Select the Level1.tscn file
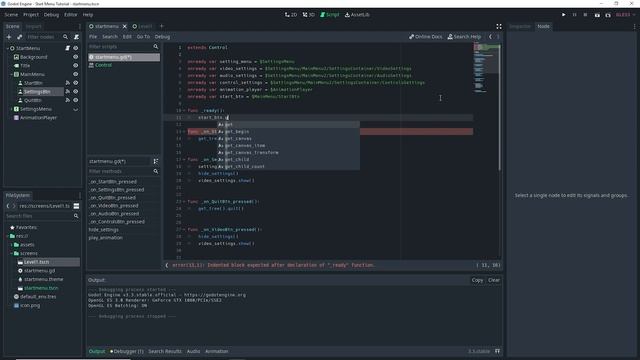The height and width of the screenshot is (360, 640). [36, 262]
